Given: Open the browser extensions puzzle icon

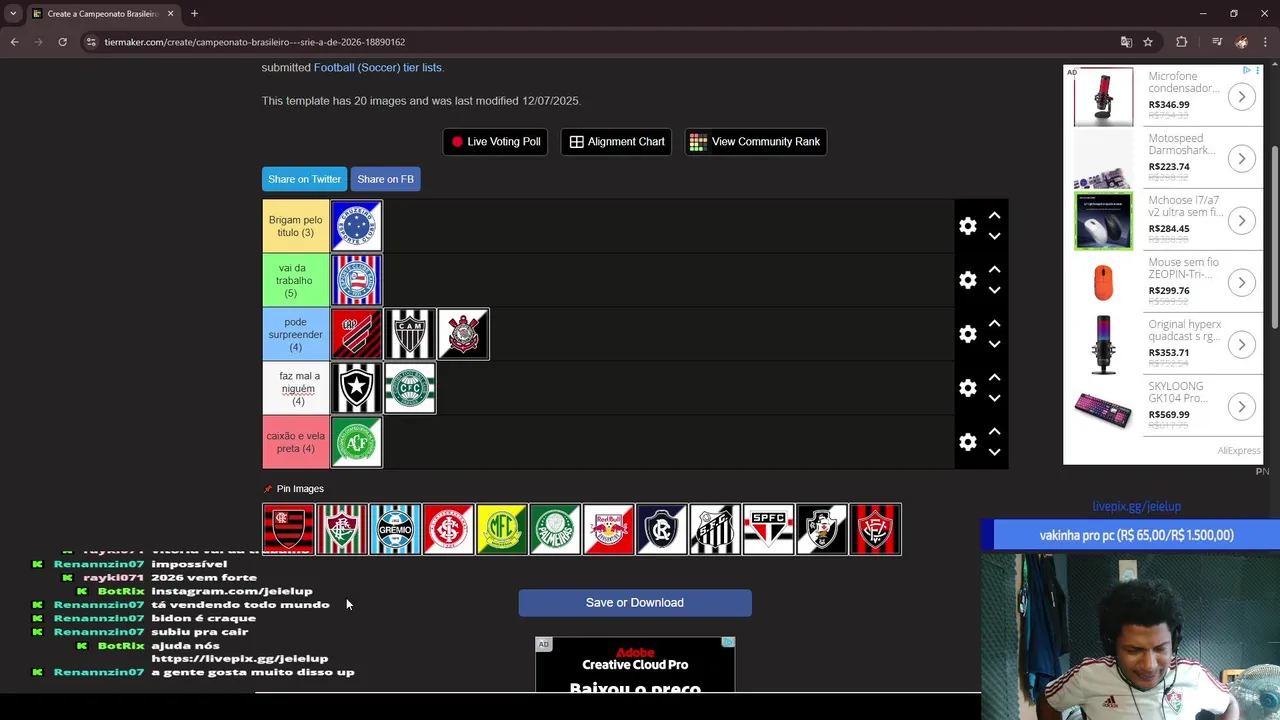Looking at the screenshot, I should click(1182, 42).
